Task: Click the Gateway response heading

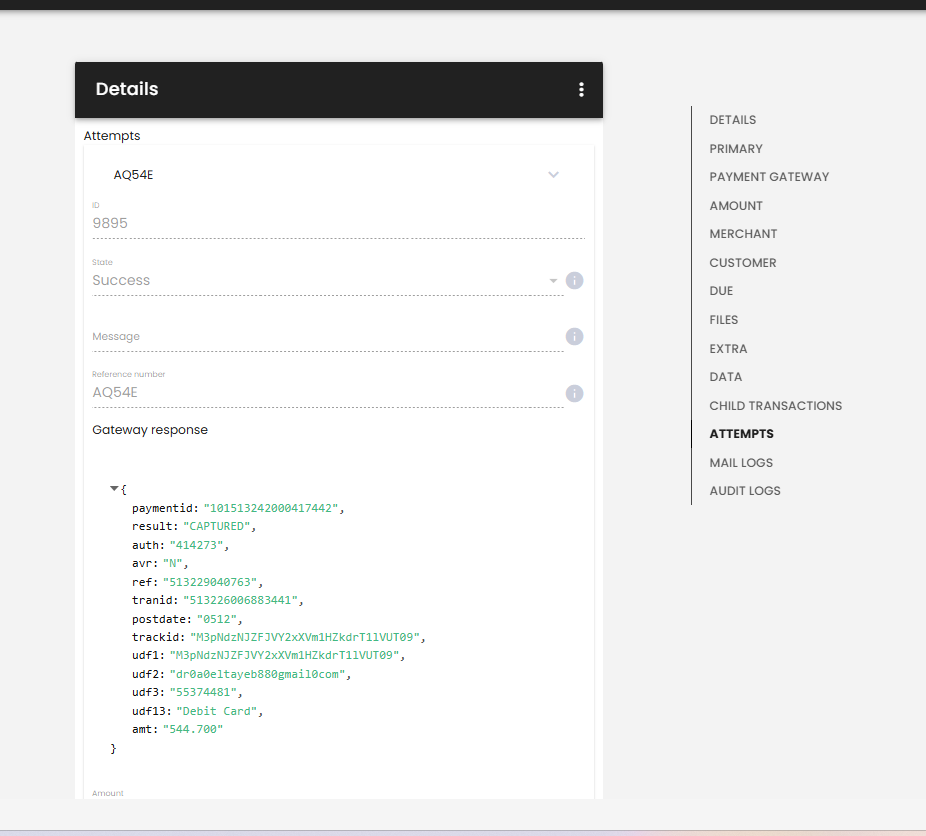Action: click(150, 430)
